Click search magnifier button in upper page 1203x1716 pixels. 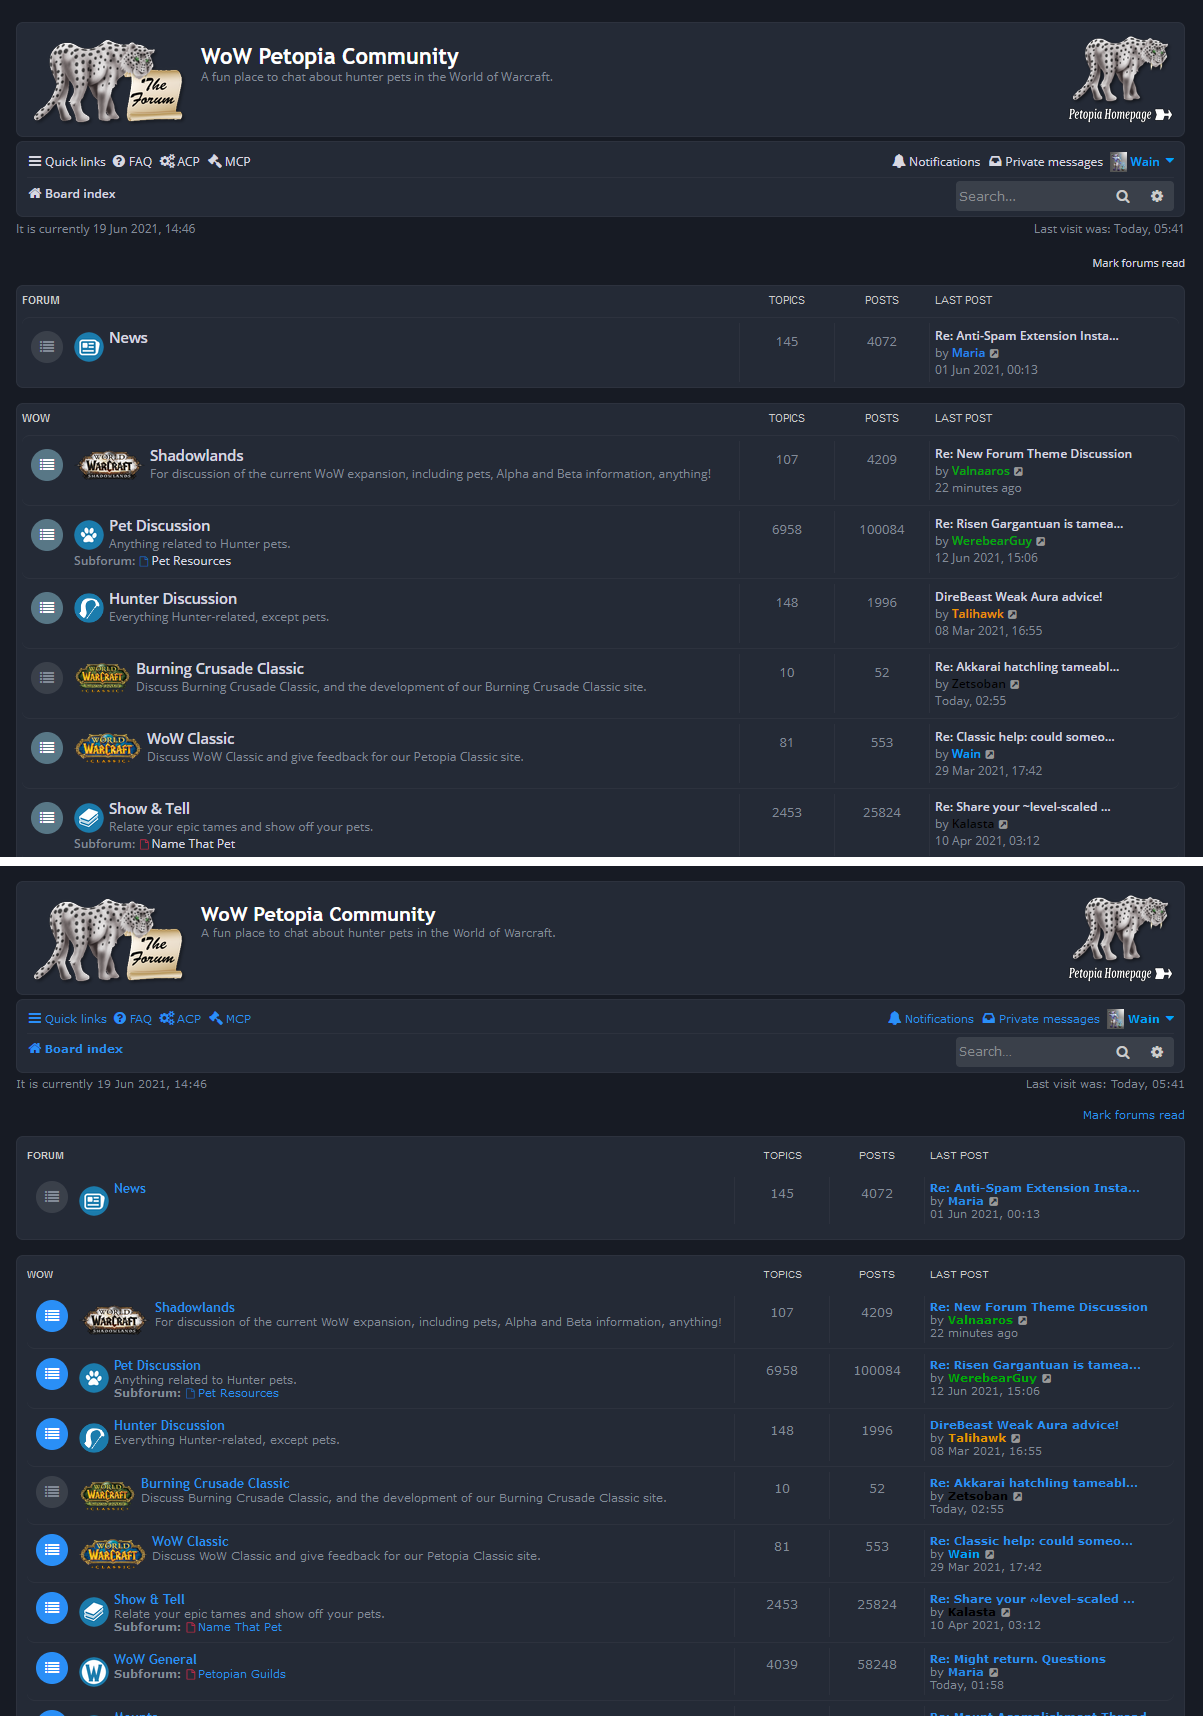point(1123,197)
